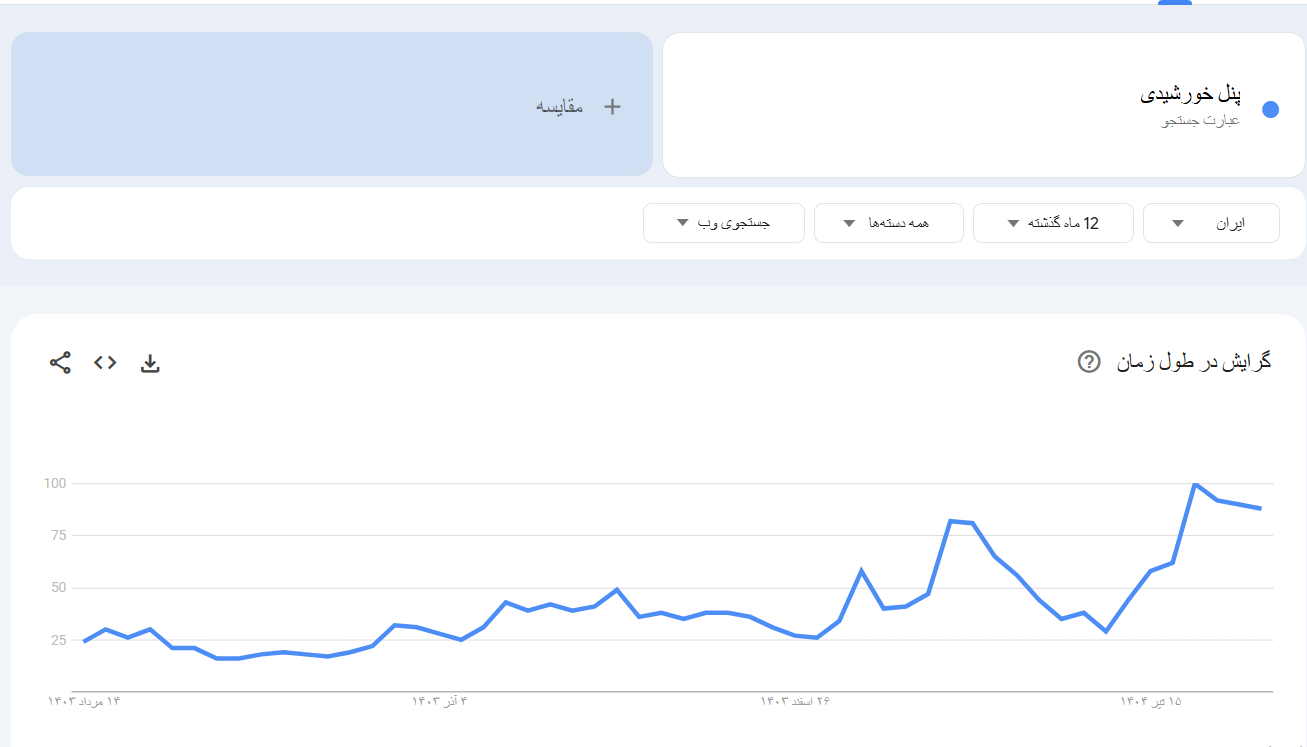This screenshot has width=1307, height=747.
Task: Click the blue dot beside پنل خورشیدی
Action: pos(1271,110)
